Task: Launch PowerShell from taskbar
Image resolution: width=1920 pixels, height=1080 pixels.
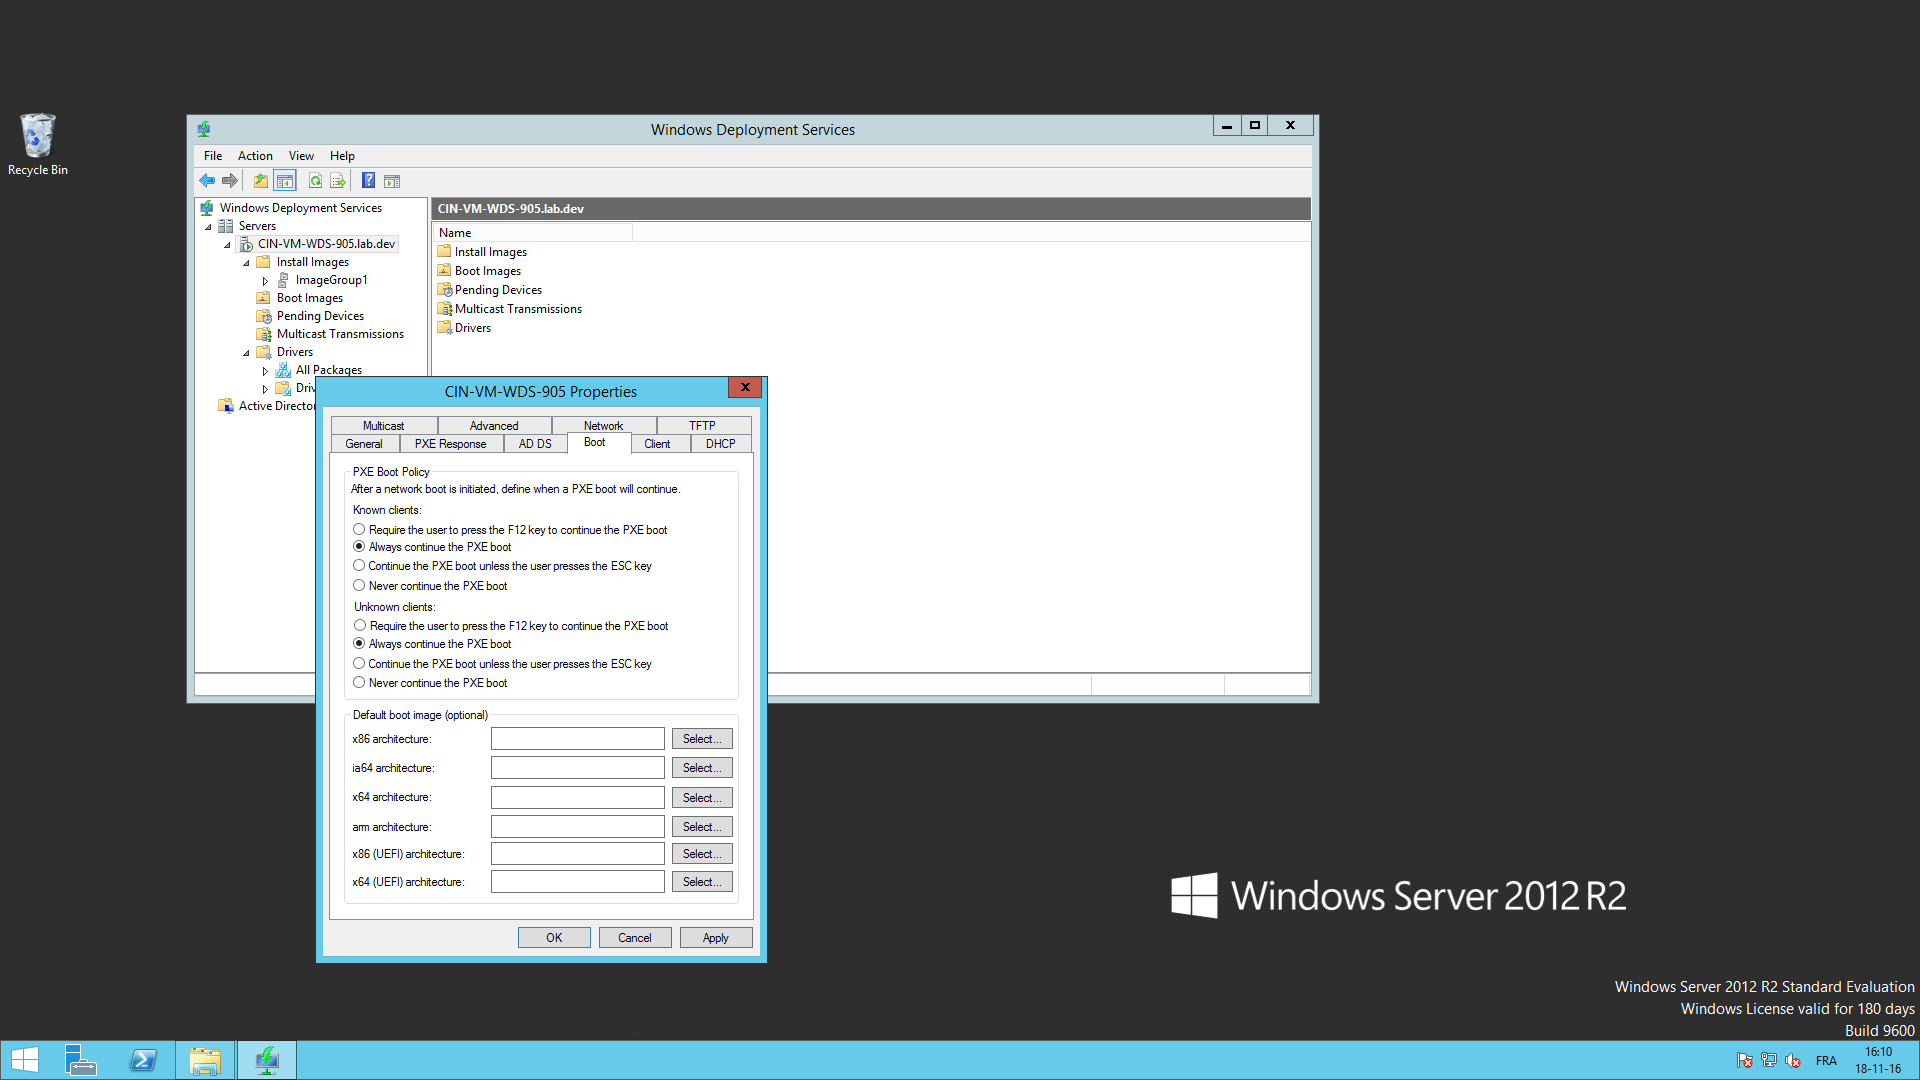Action: [x=143, y=1060]
